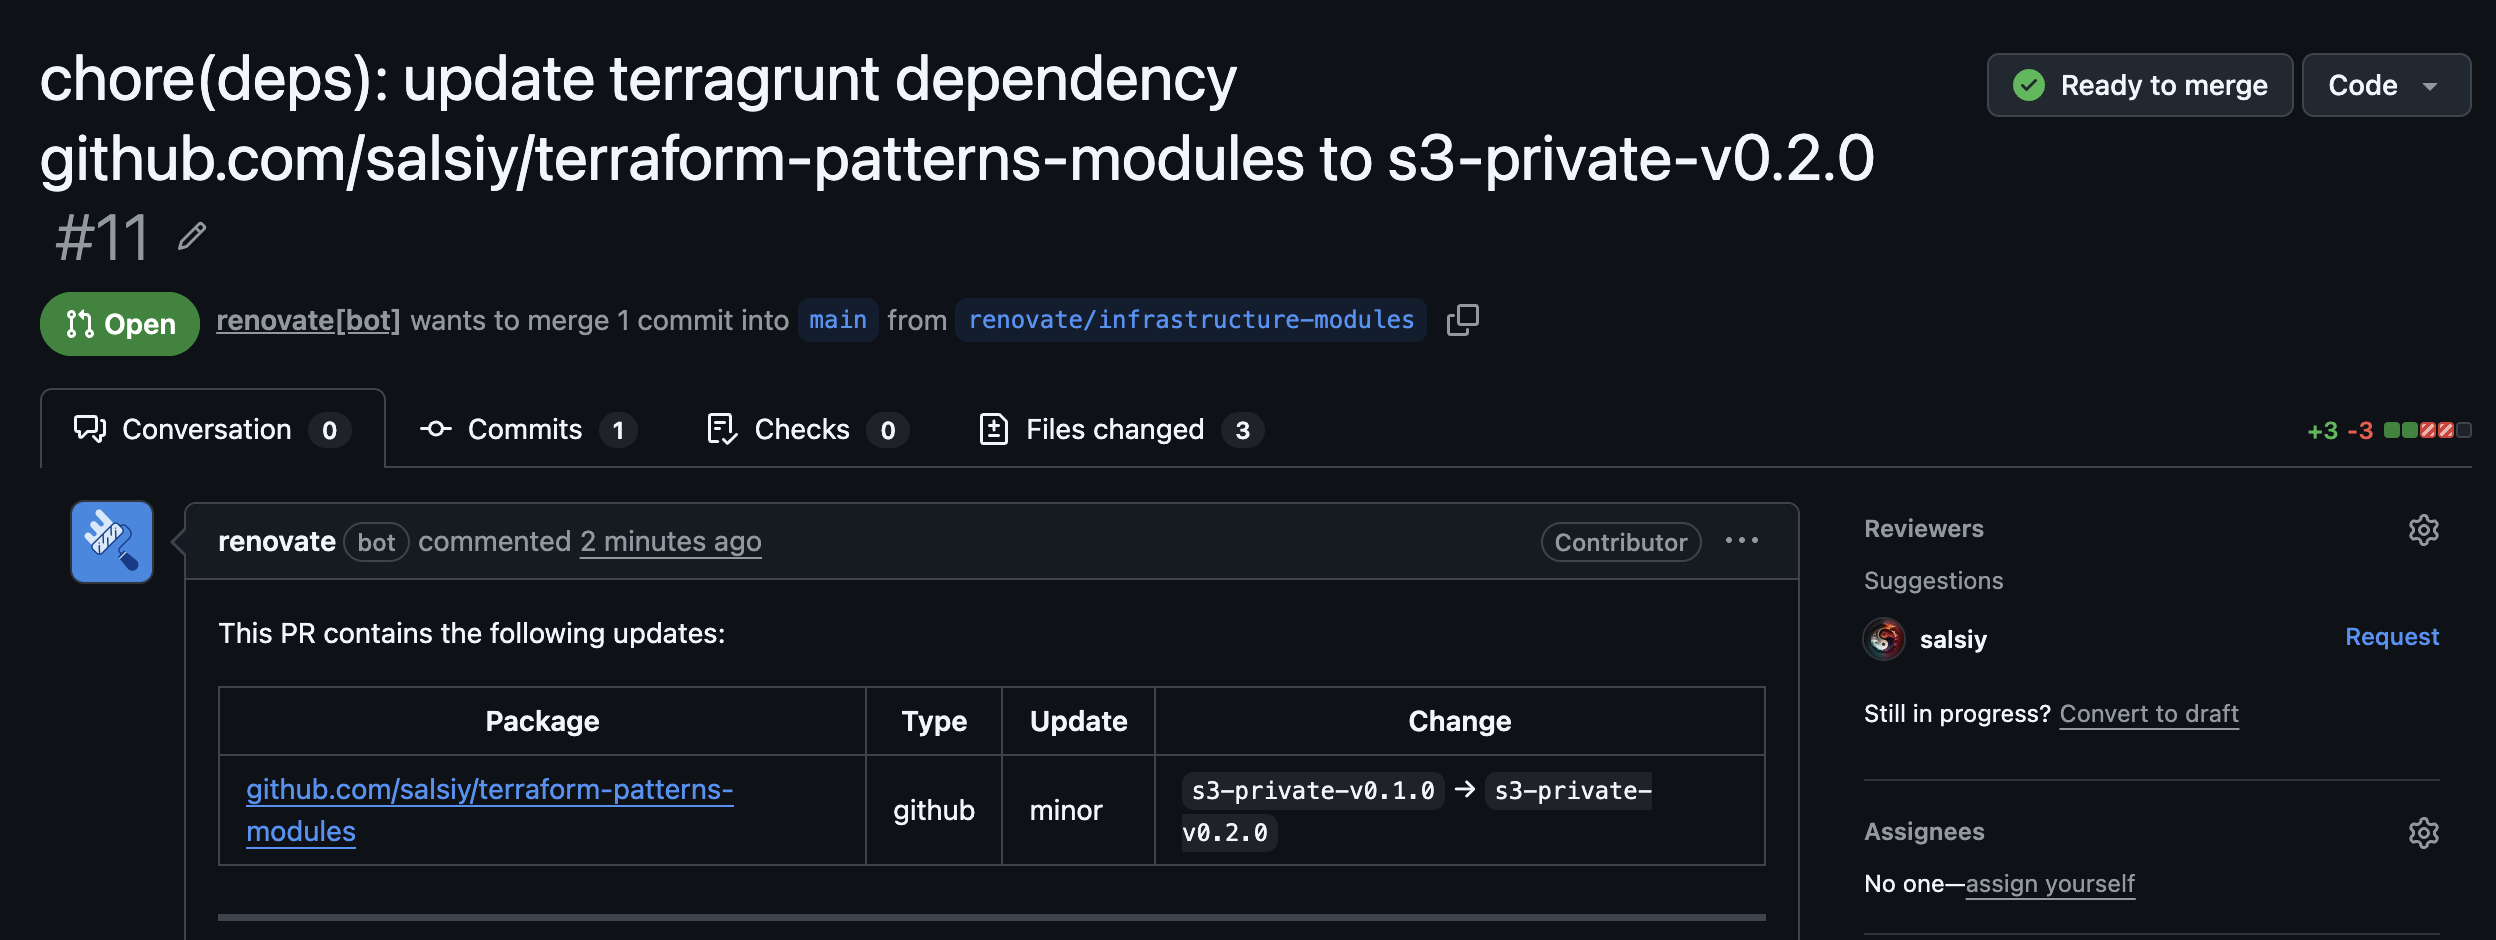
Task: Click the assign yourself link
Action: coord(2050,884)
